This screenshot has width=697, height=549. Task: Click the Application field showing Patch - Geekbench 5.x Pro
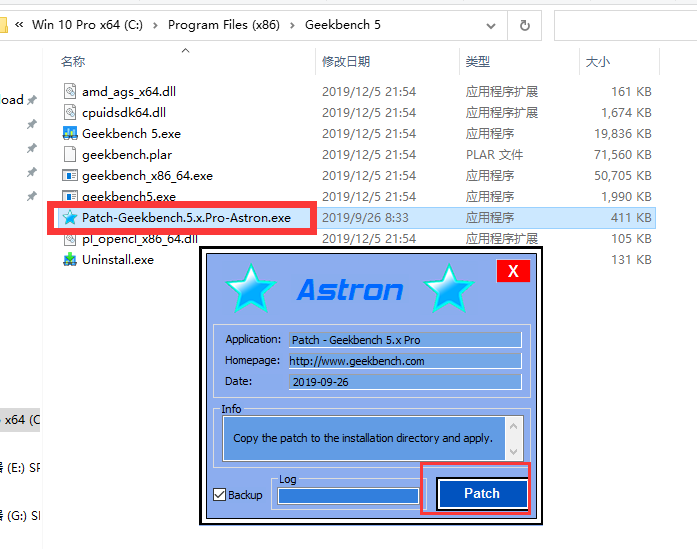[405, 340]
